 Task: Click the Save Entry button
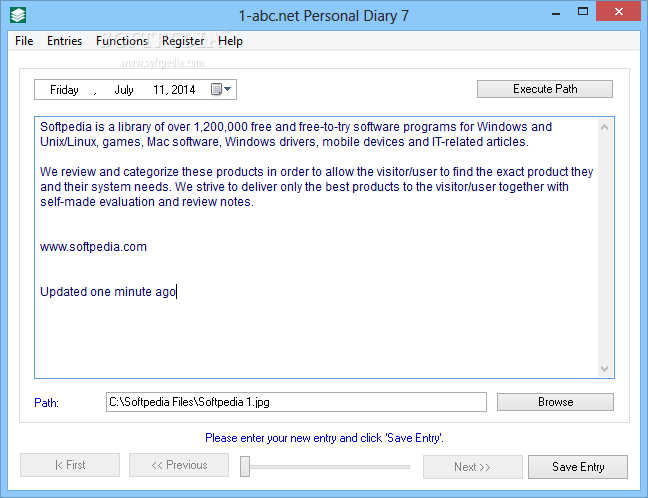pos(578,467)
